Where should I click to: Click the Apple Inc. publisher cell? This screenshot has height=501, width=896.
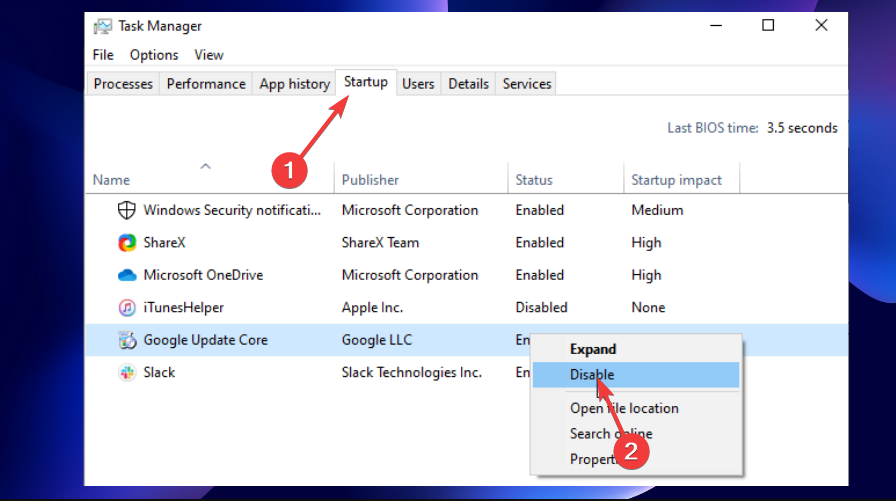(373, 308)
